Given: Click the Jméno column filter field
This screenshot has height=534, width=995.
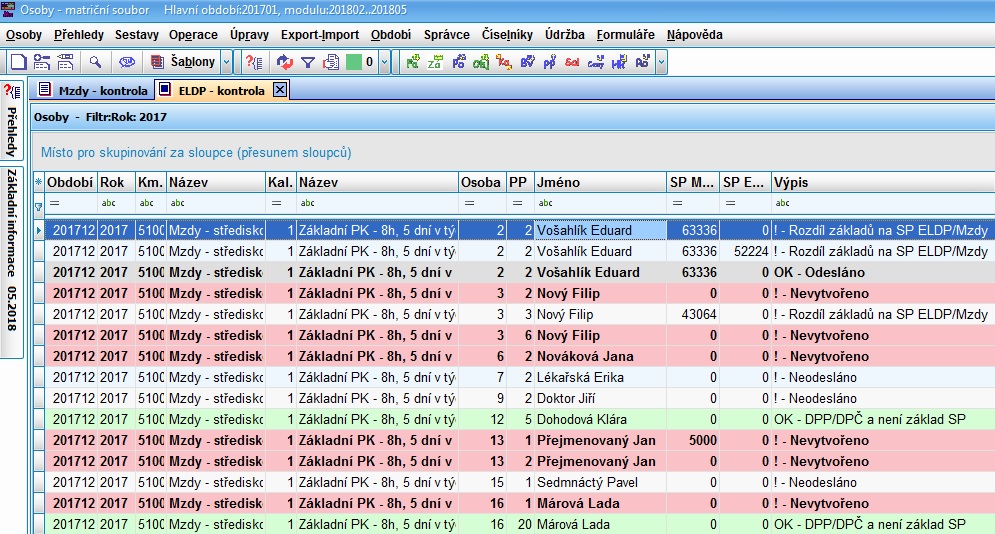Looking at the screenshot, I should click(600, 203).
